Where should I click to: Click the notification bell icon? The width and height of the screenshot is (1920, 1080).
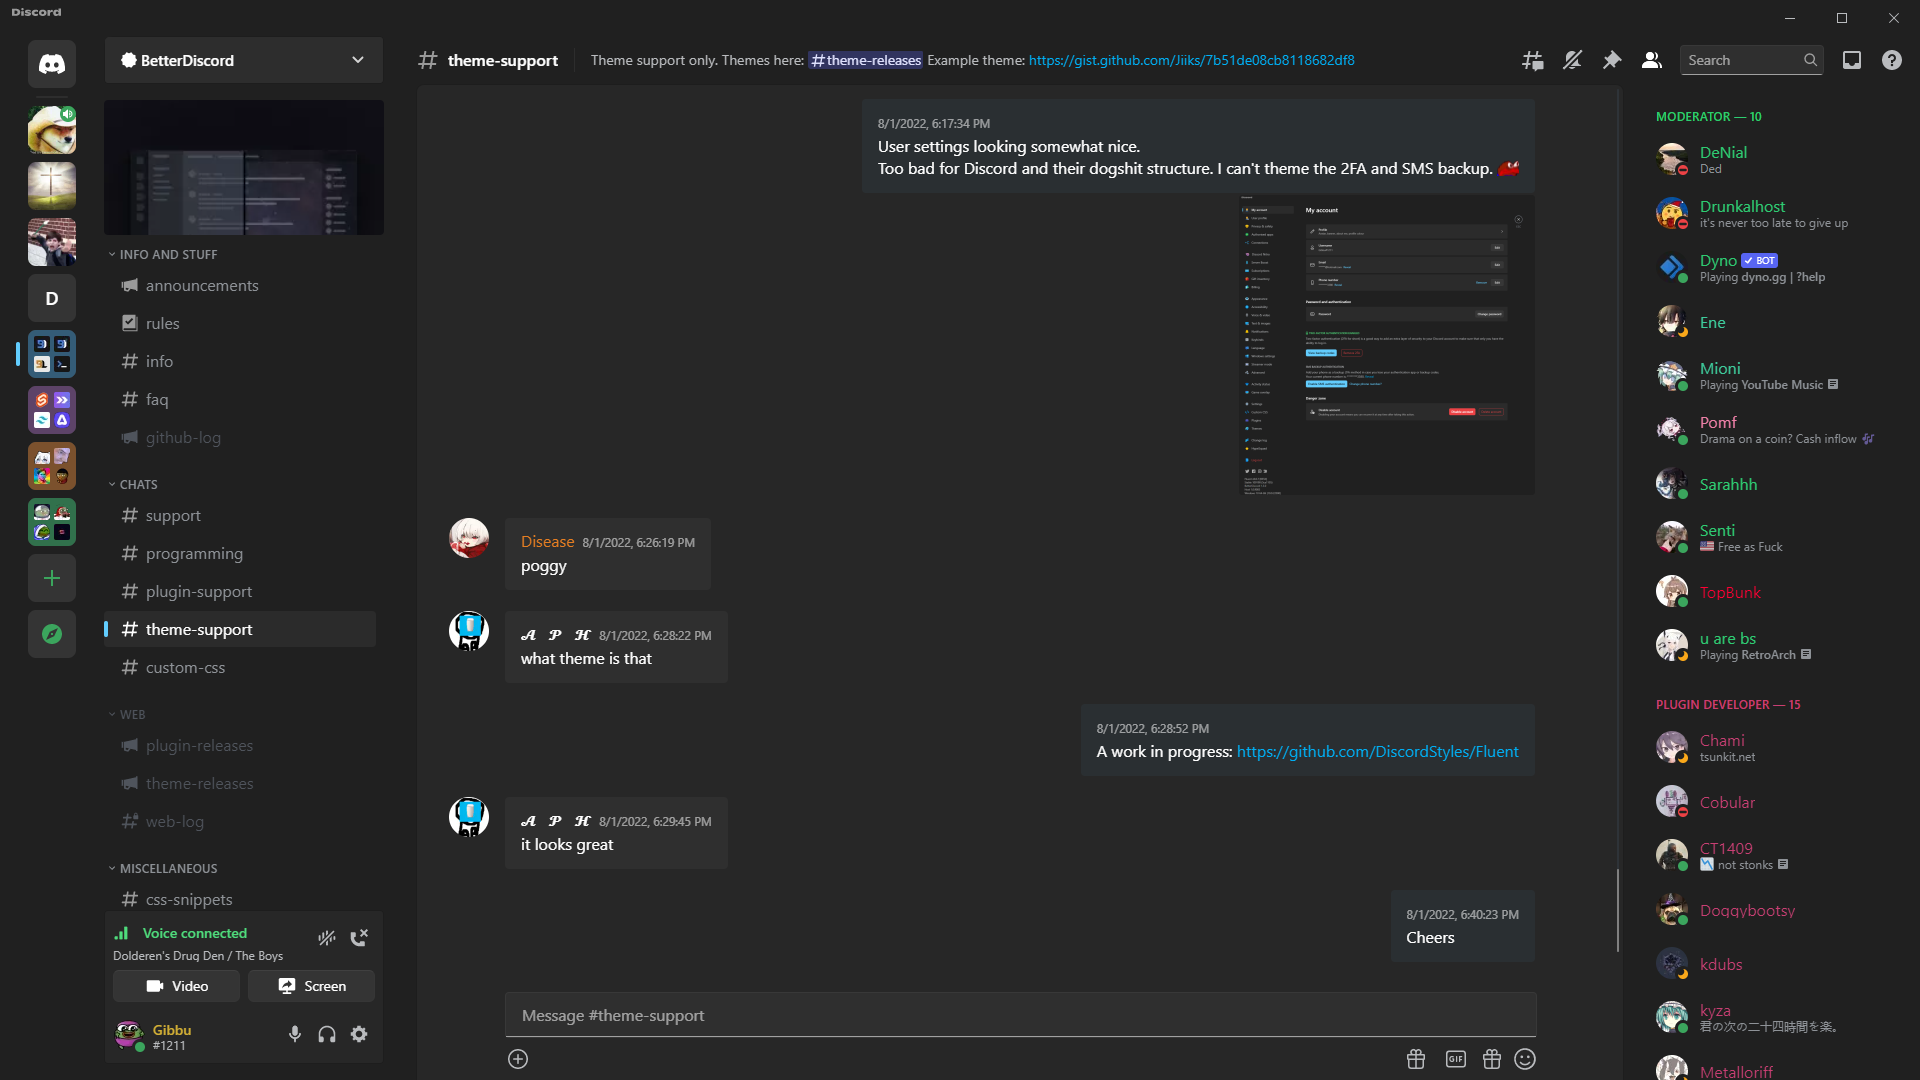pos(1572,59)
